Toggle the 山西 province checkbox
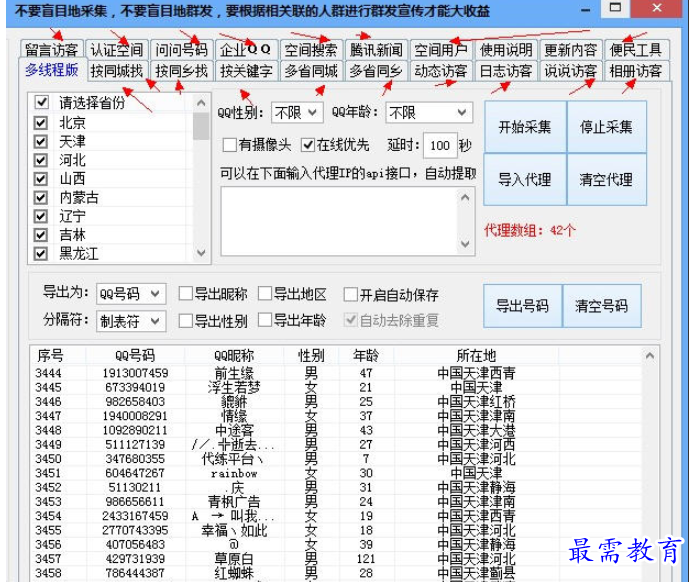Viewport: 690px width, 582px height. 41,179
